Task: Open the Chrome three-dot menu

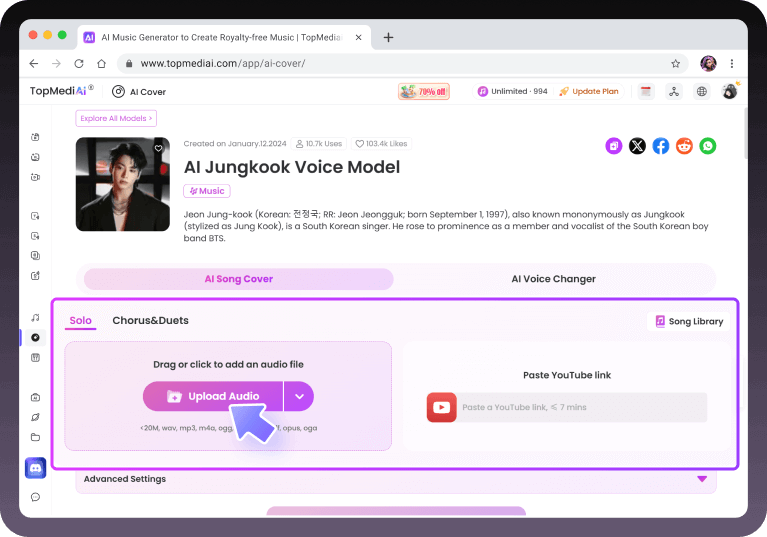Action: click(x=732, y=64)
